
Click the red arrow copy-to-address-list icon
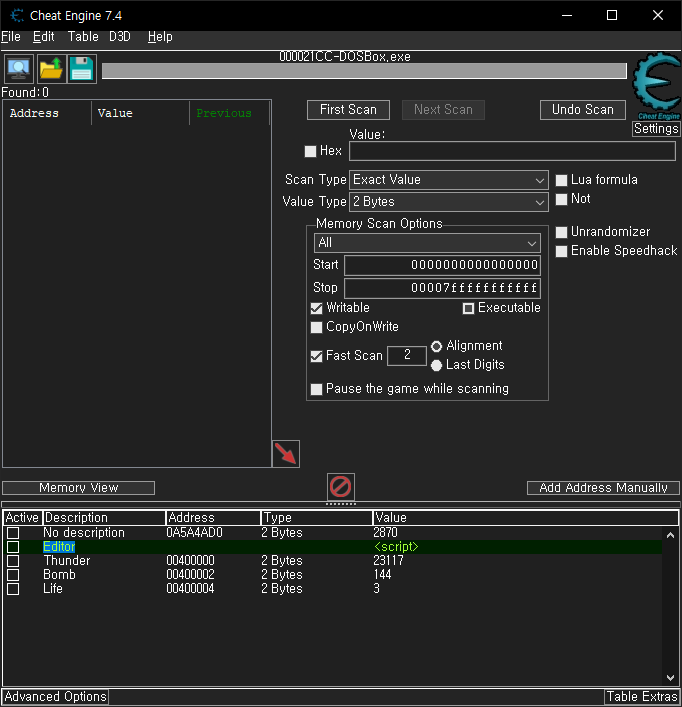coord(286,454)
